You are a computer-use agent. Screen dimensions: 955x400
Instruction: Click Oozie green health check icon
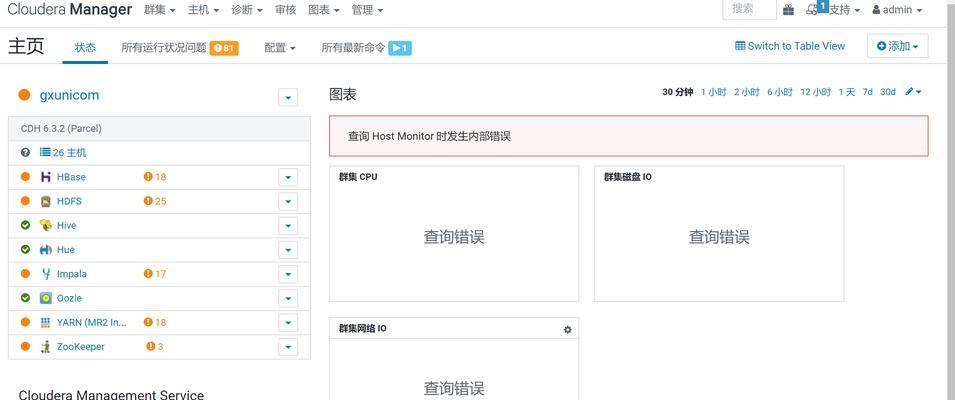click(x=25, y=298)
